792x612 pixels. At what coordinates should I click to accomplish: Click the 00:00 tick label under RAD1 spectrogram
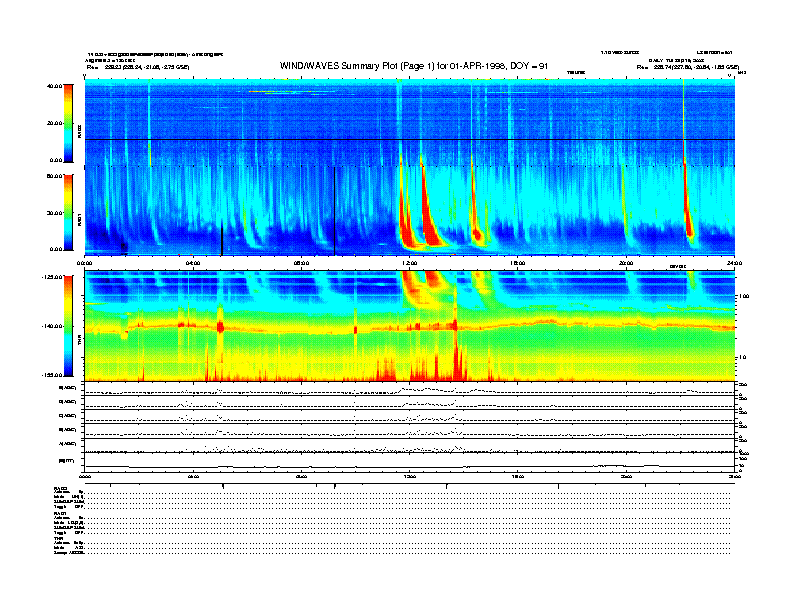(84, 263)
